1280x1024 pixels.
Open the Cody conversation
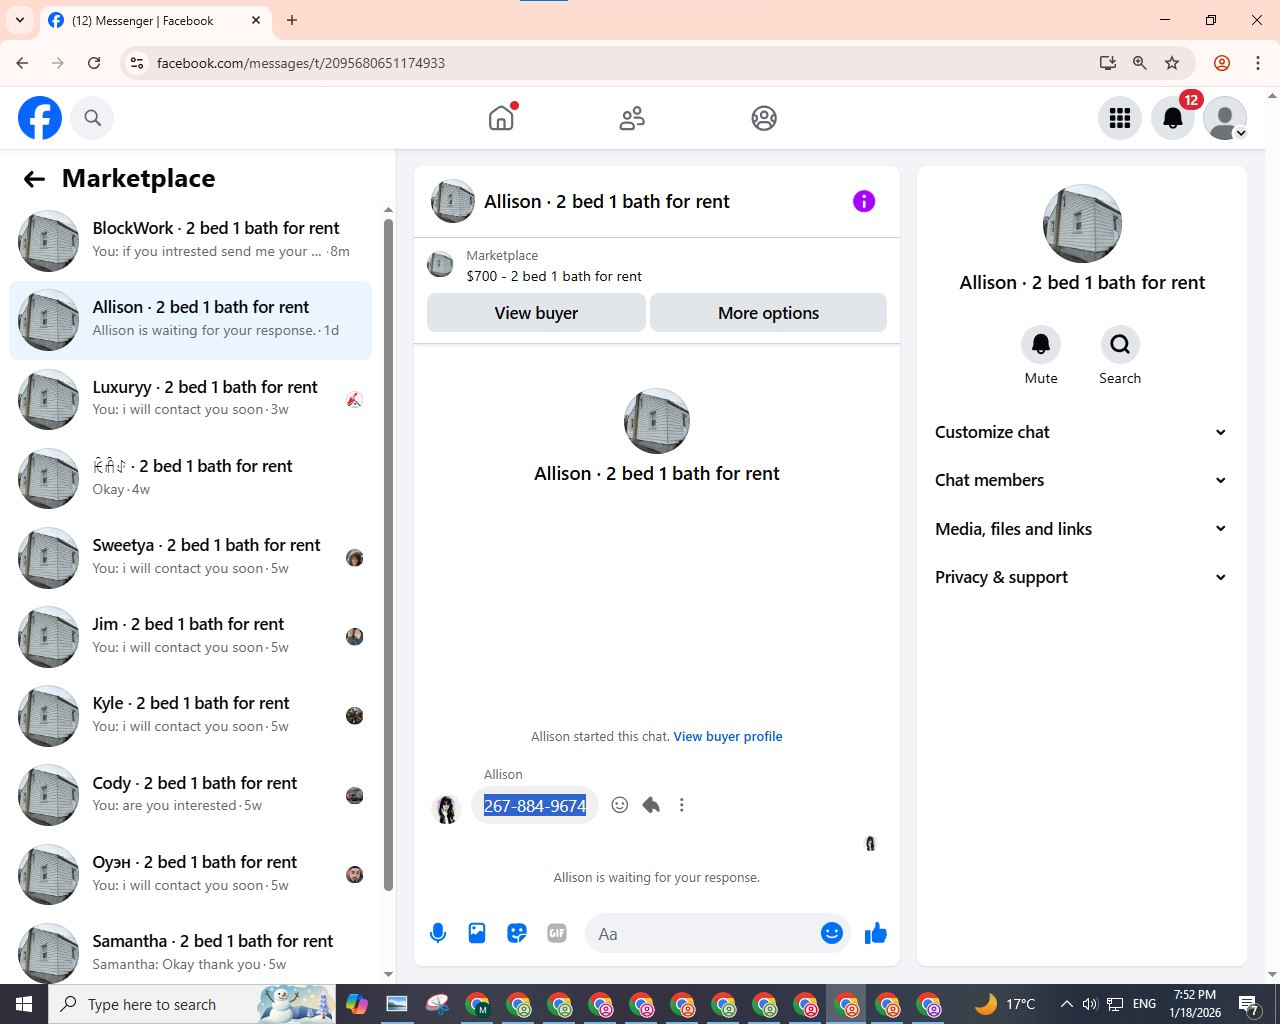tap(190, 795)
